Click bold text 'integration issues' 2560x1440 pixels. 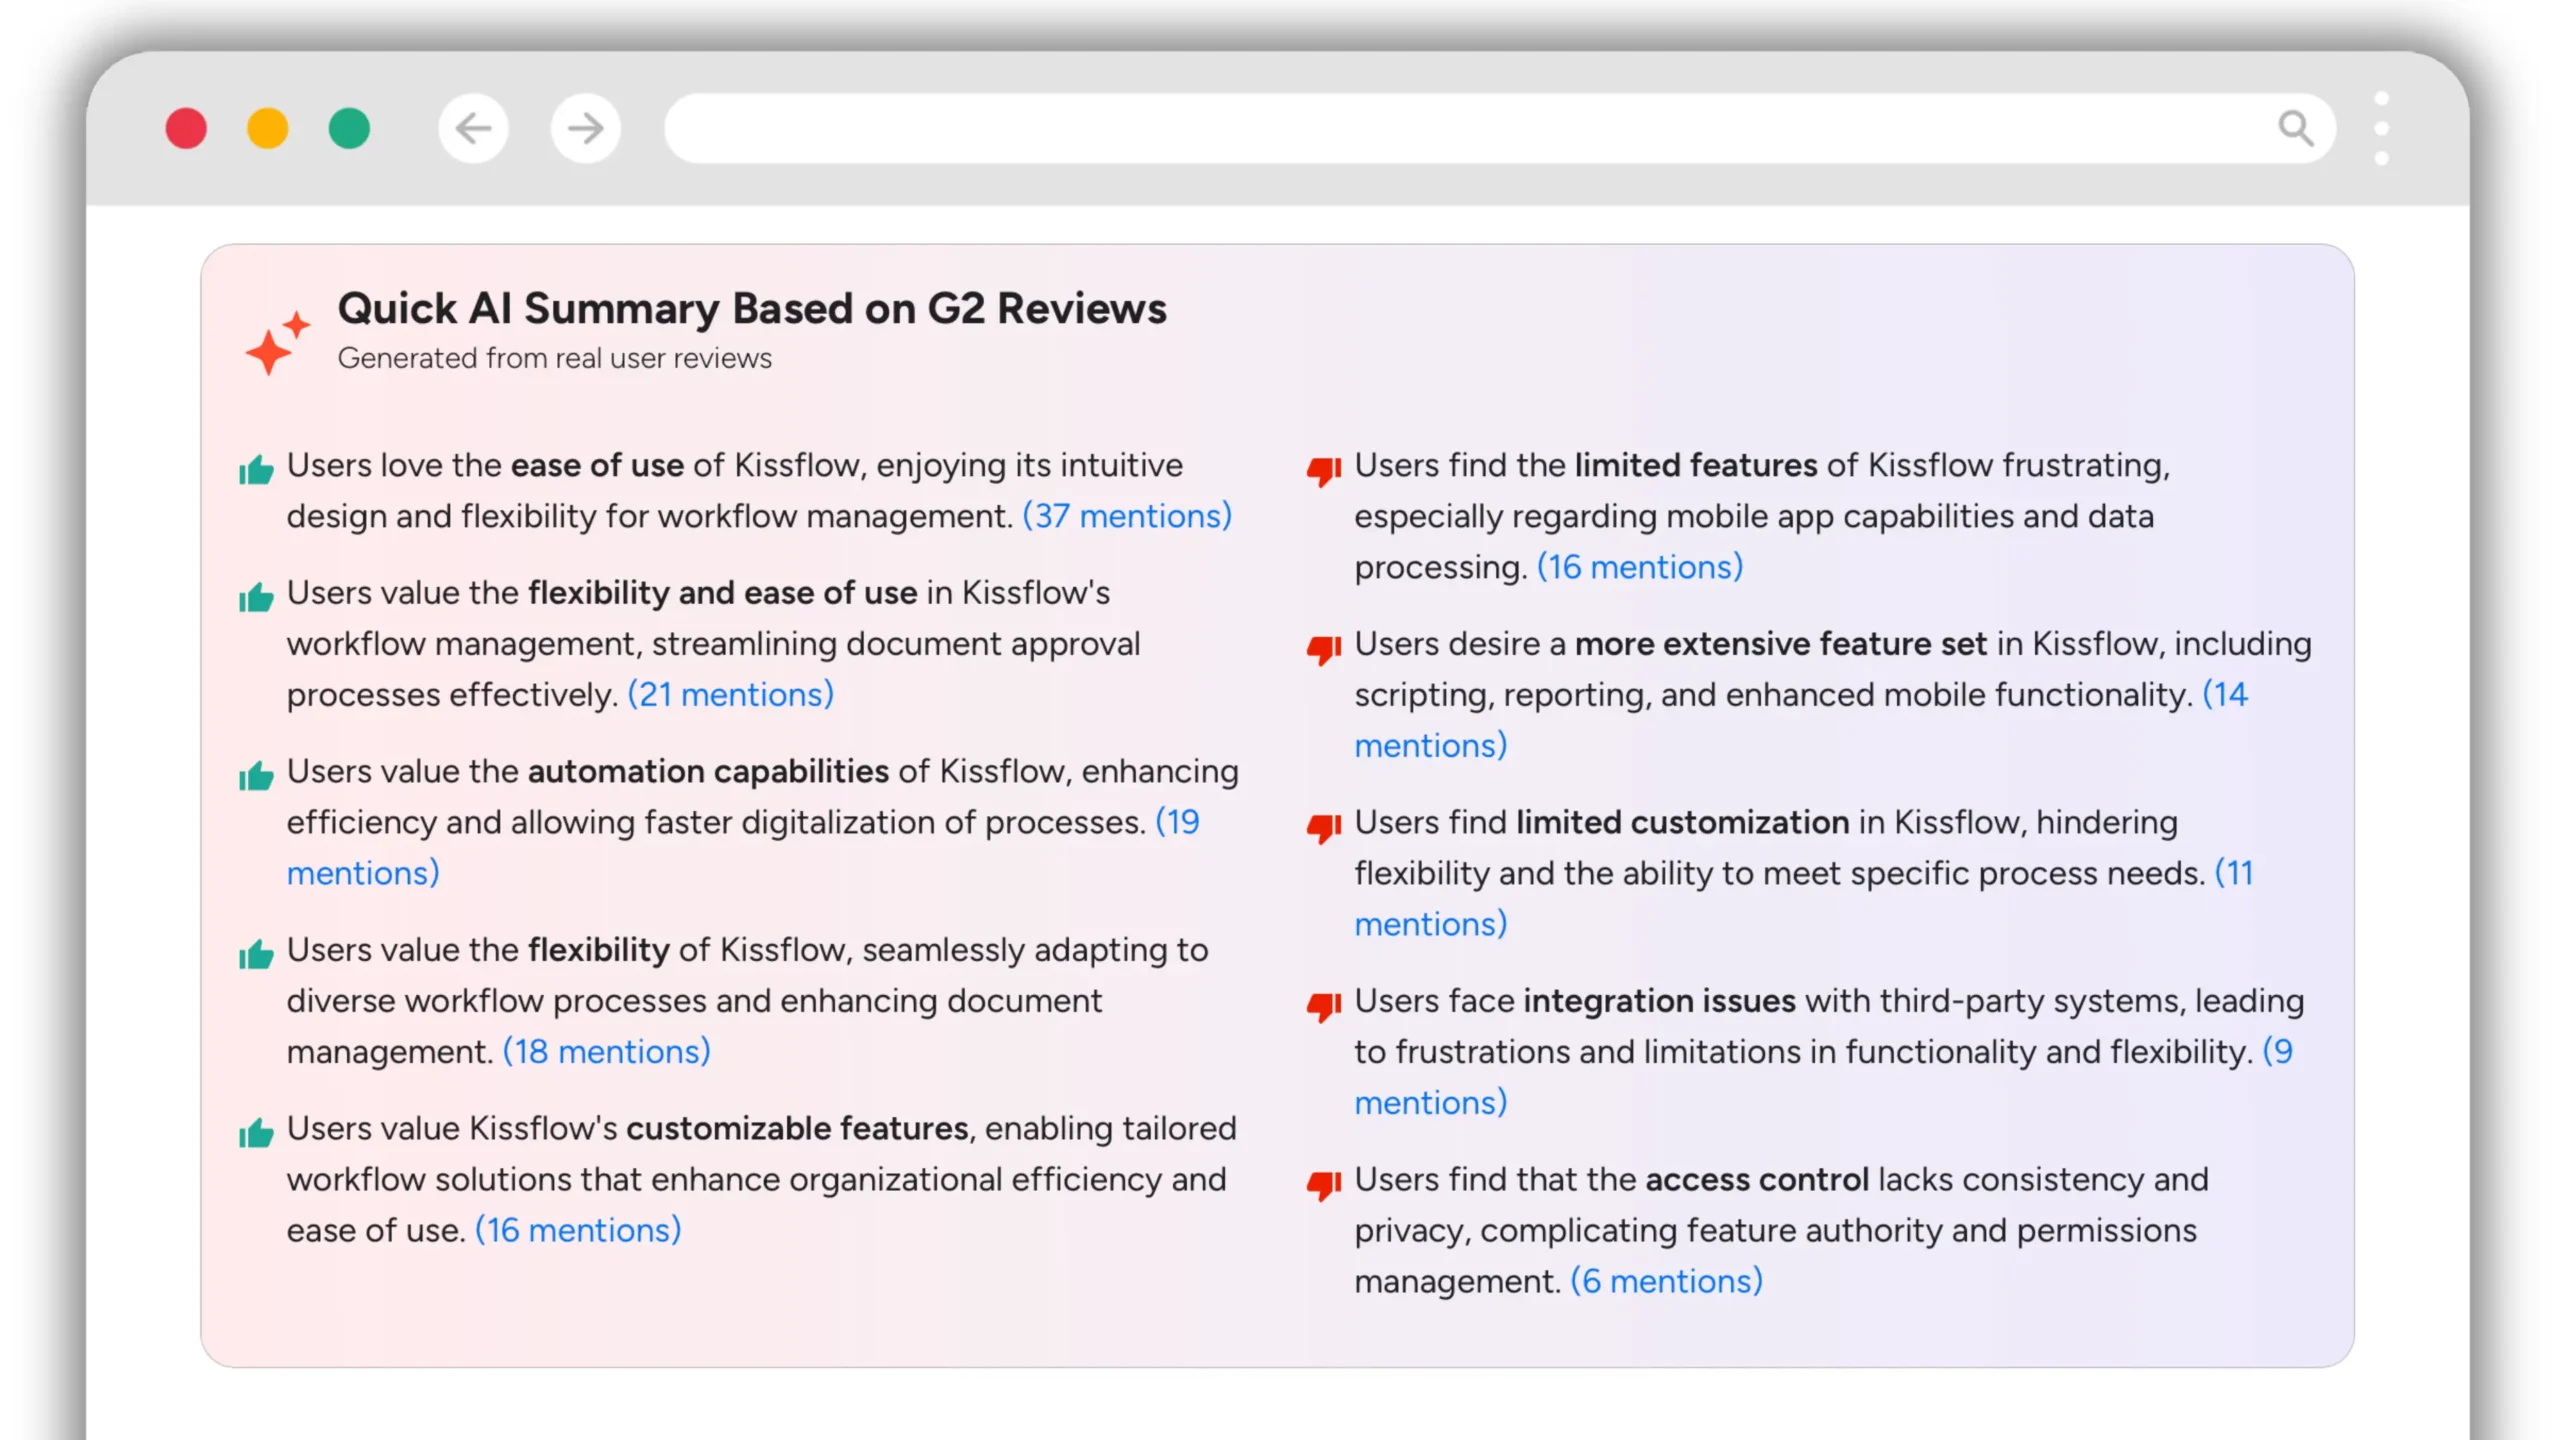(x=1660, y=1000)
